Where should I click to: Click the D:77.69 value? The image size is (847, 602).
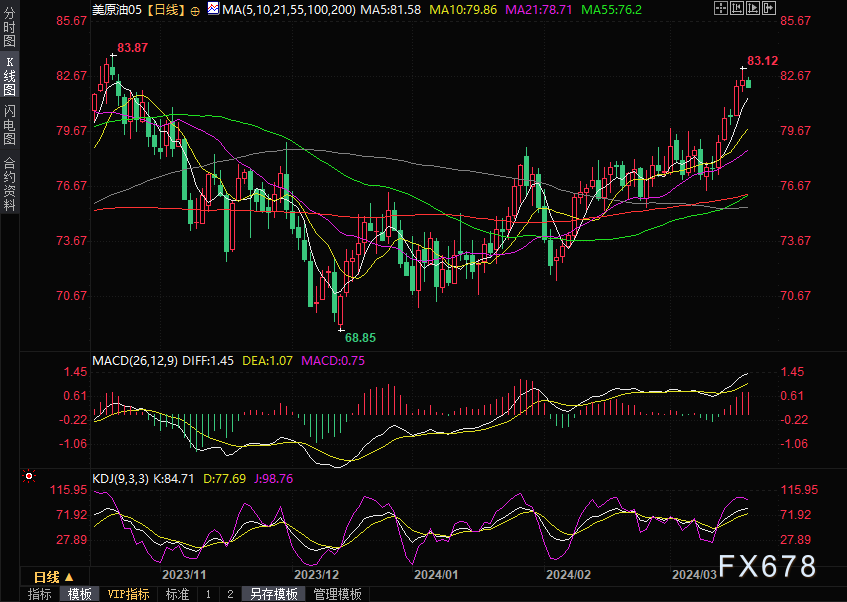pyautogui.click(x=224, y=479)
